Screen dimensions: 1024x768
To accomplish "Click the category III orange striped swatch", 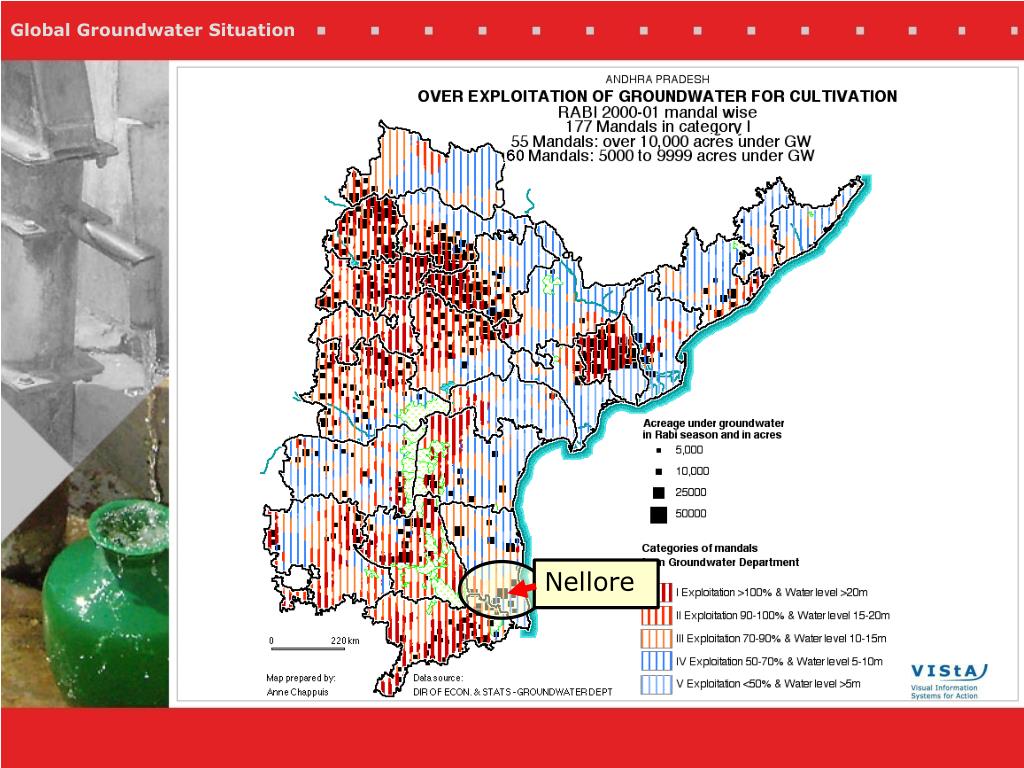I will point(656,638).
